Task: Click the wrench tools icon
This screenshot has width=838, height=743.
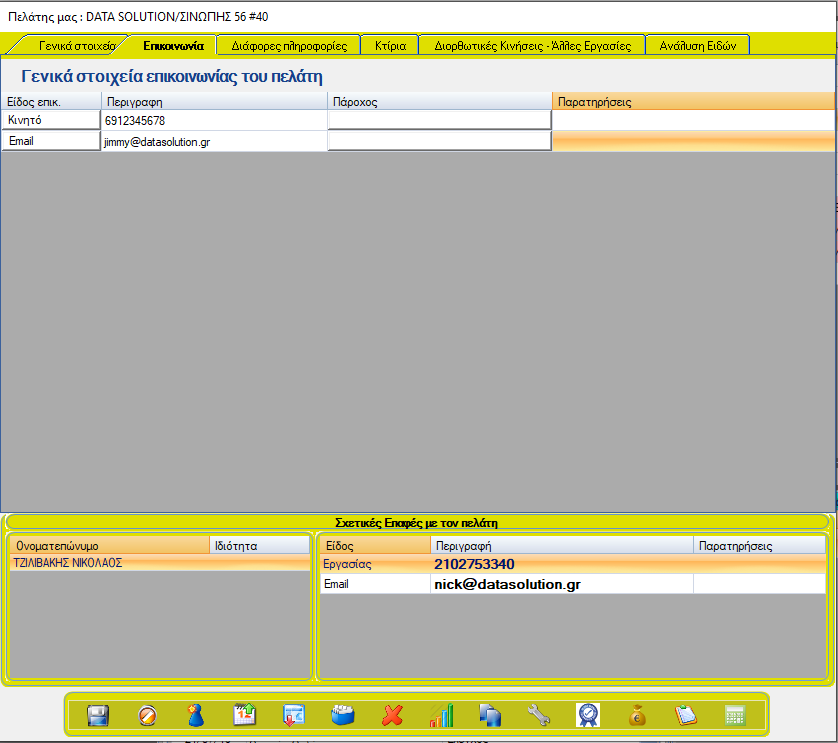Action: 538,716
